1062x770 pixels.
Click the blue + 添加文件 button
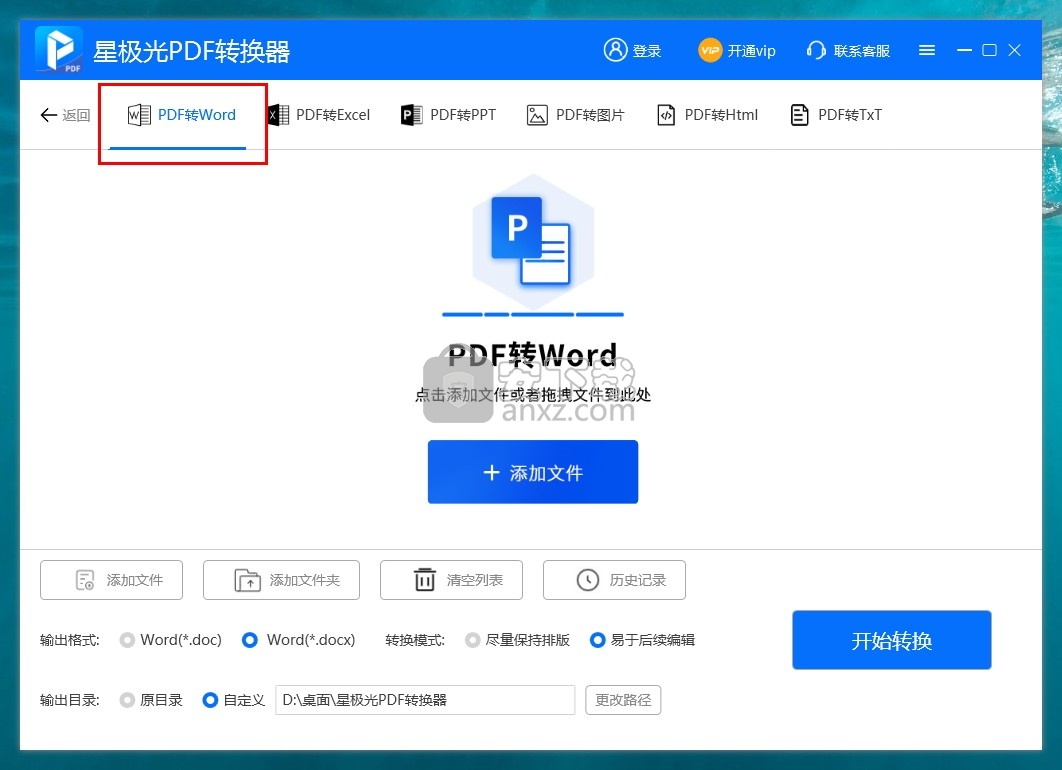coord(532,472)
